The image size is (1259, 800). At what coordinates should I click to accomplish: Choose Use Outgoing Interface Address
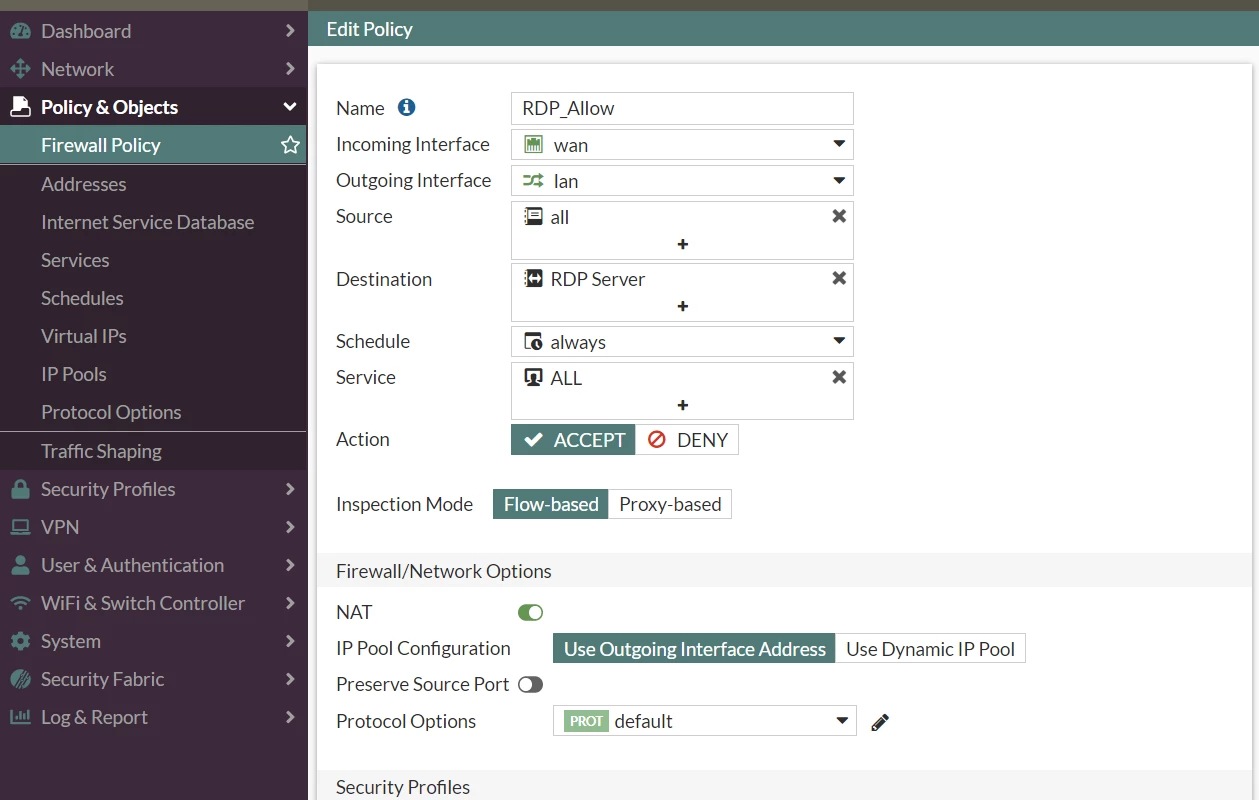click(694, 649)
